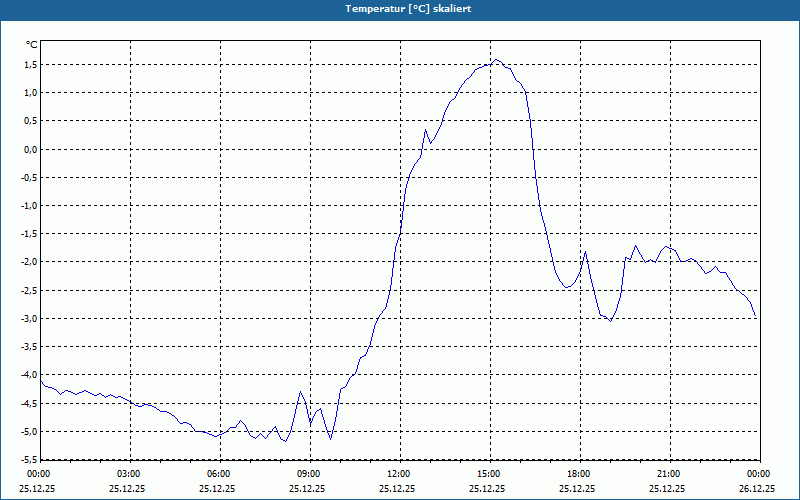Click the "°C" unit label on the y-axis

(x=32, y=45)
